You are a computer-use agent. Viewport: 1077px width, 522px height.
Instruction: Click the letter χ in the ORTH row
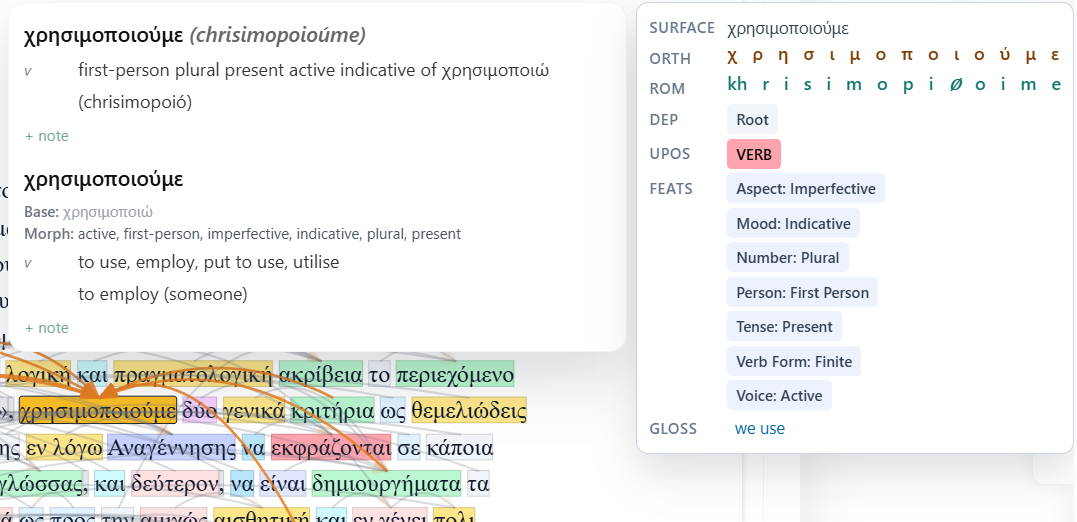pos(732,55)
